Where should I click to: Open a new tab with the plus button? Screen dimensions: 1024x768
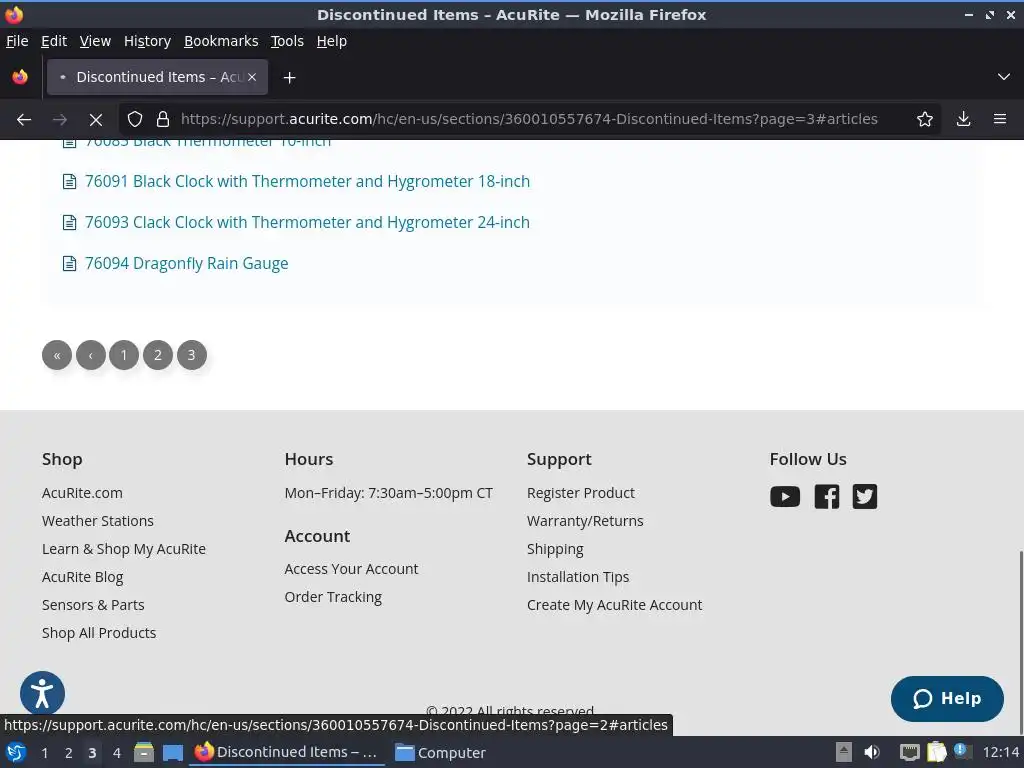point(289,78)
